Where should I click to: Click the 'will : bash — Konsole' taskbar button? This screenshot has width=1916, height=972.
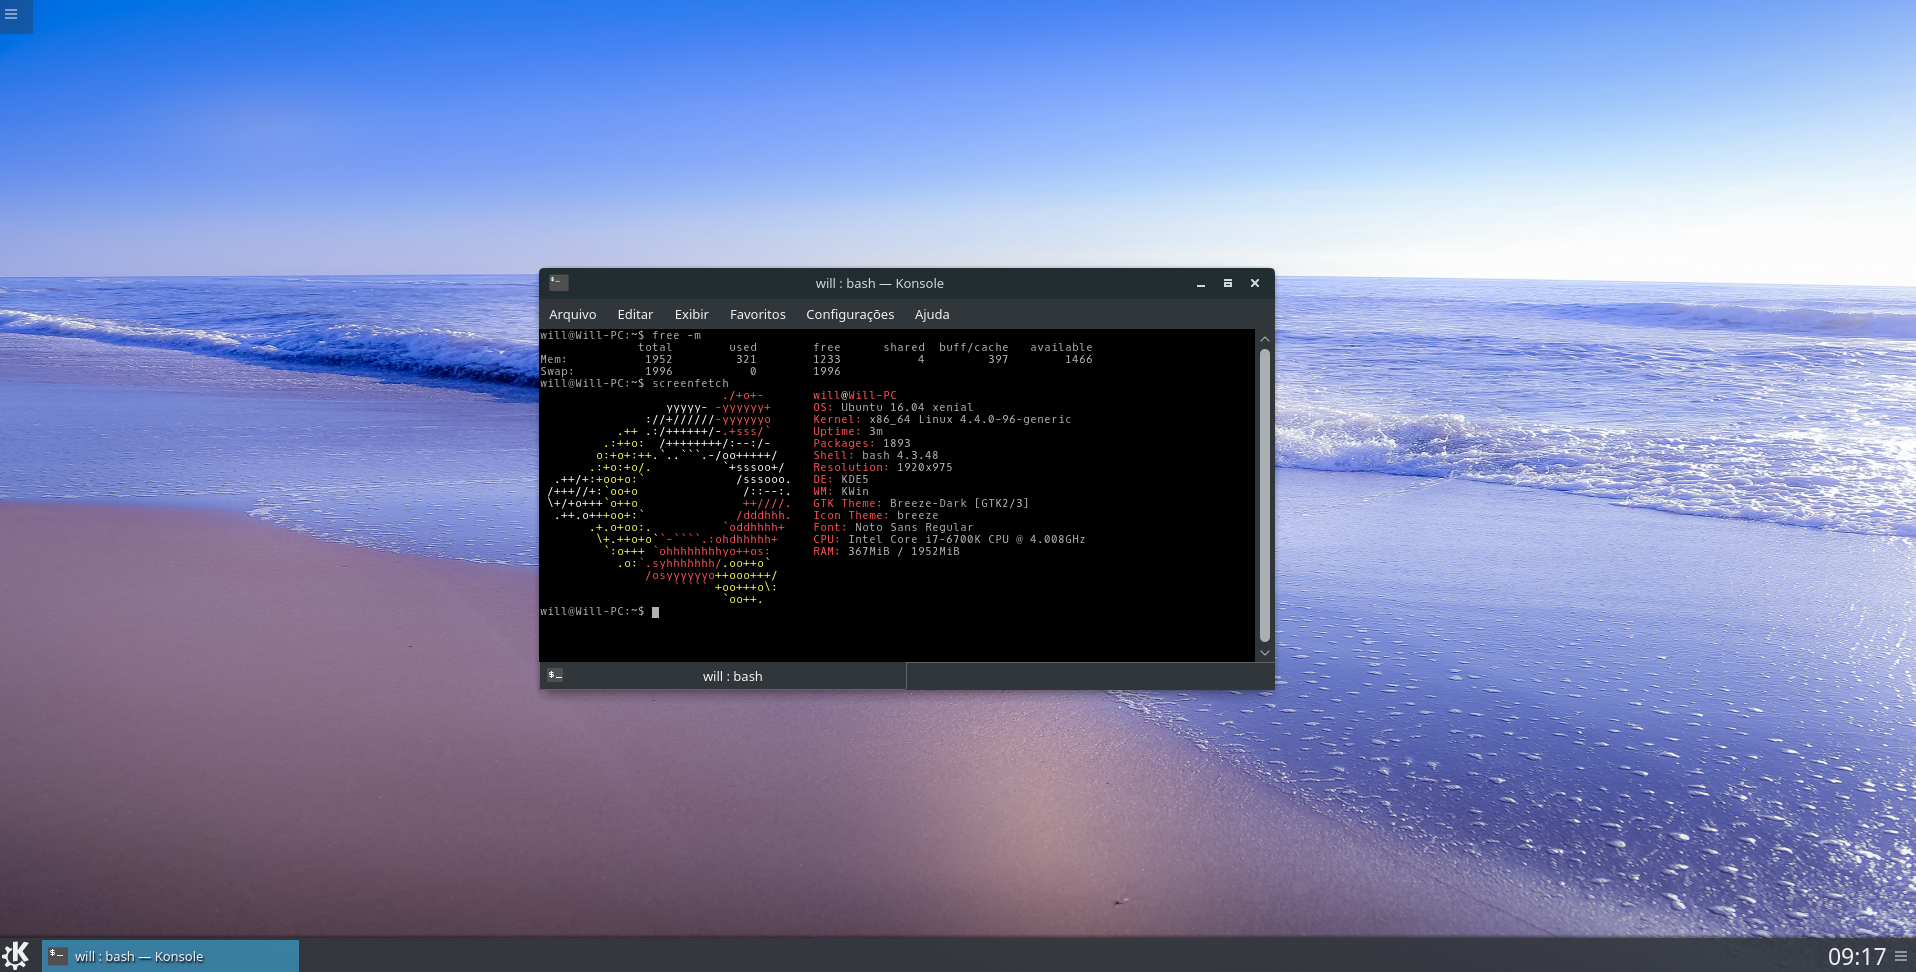(170, 956)
